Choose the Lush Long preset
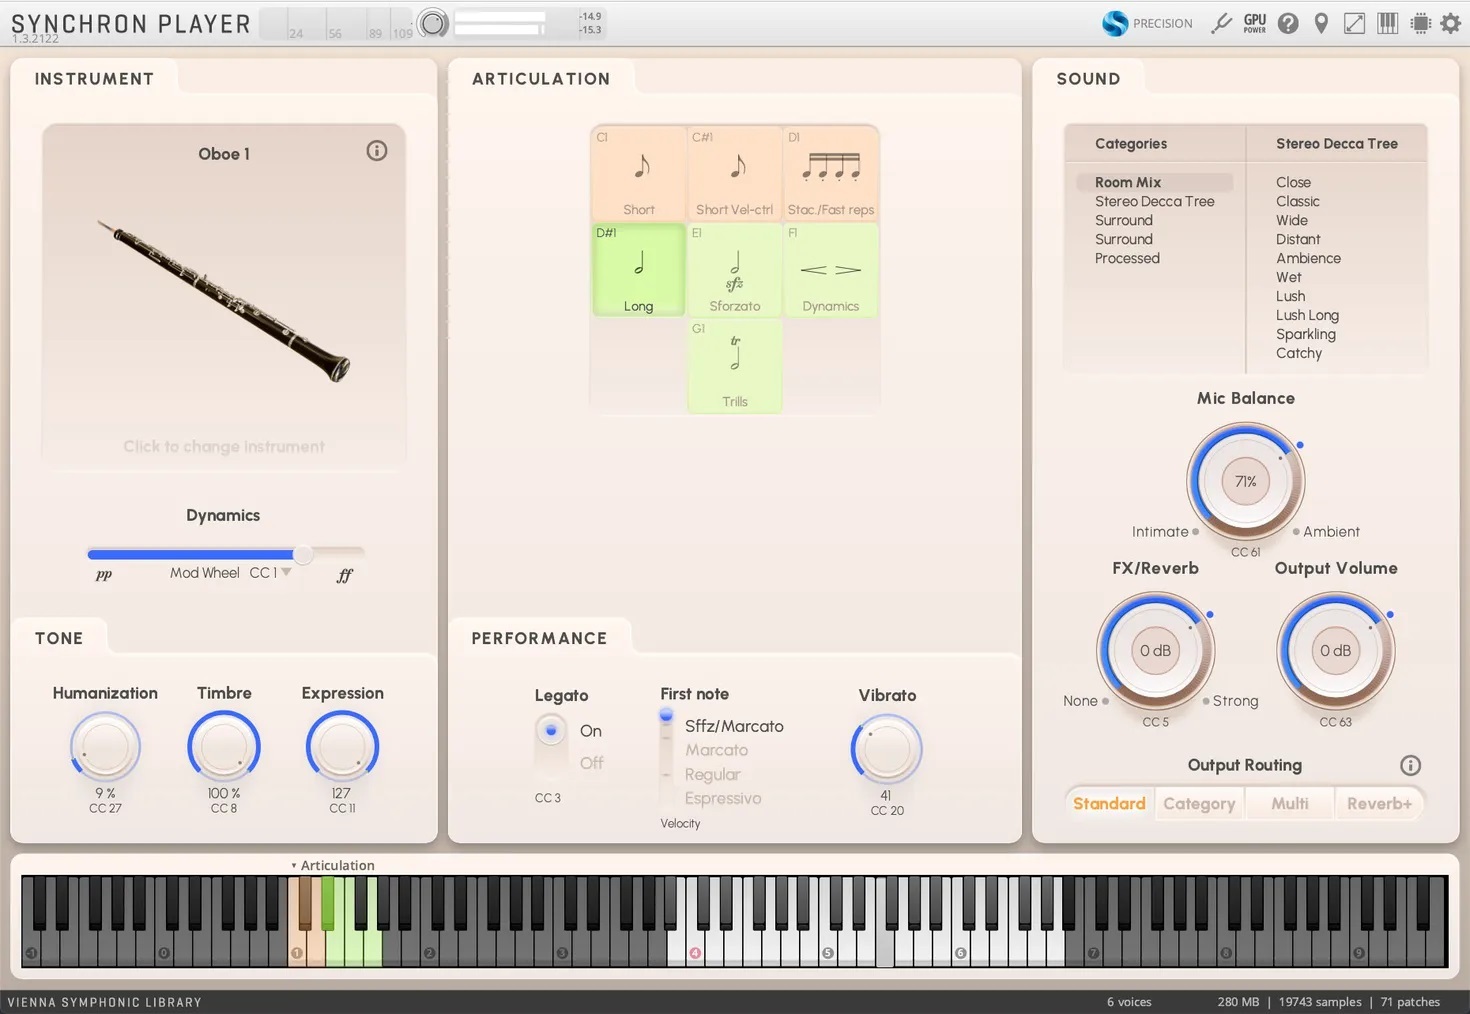The image size is (1470, 1014). tap(1307, 315)
